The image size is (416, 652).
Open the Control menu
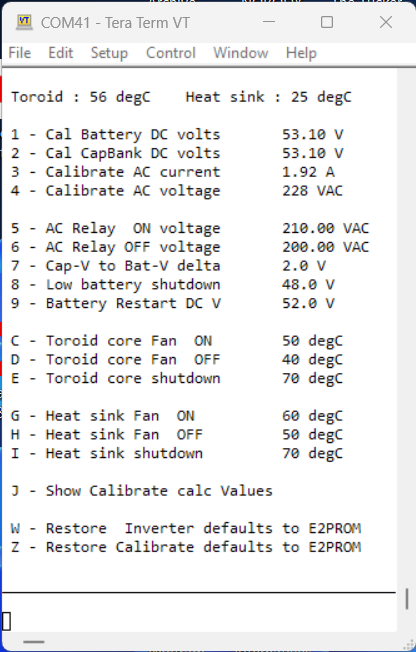point(171,53)
